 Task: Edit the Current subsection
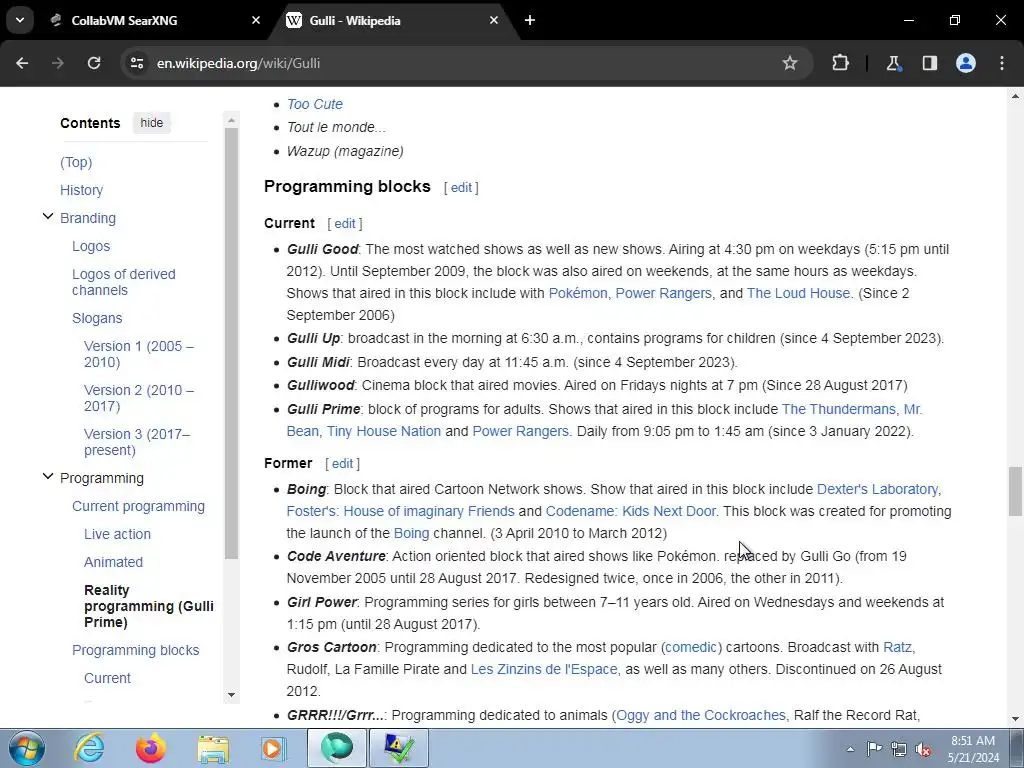point(345,223)
